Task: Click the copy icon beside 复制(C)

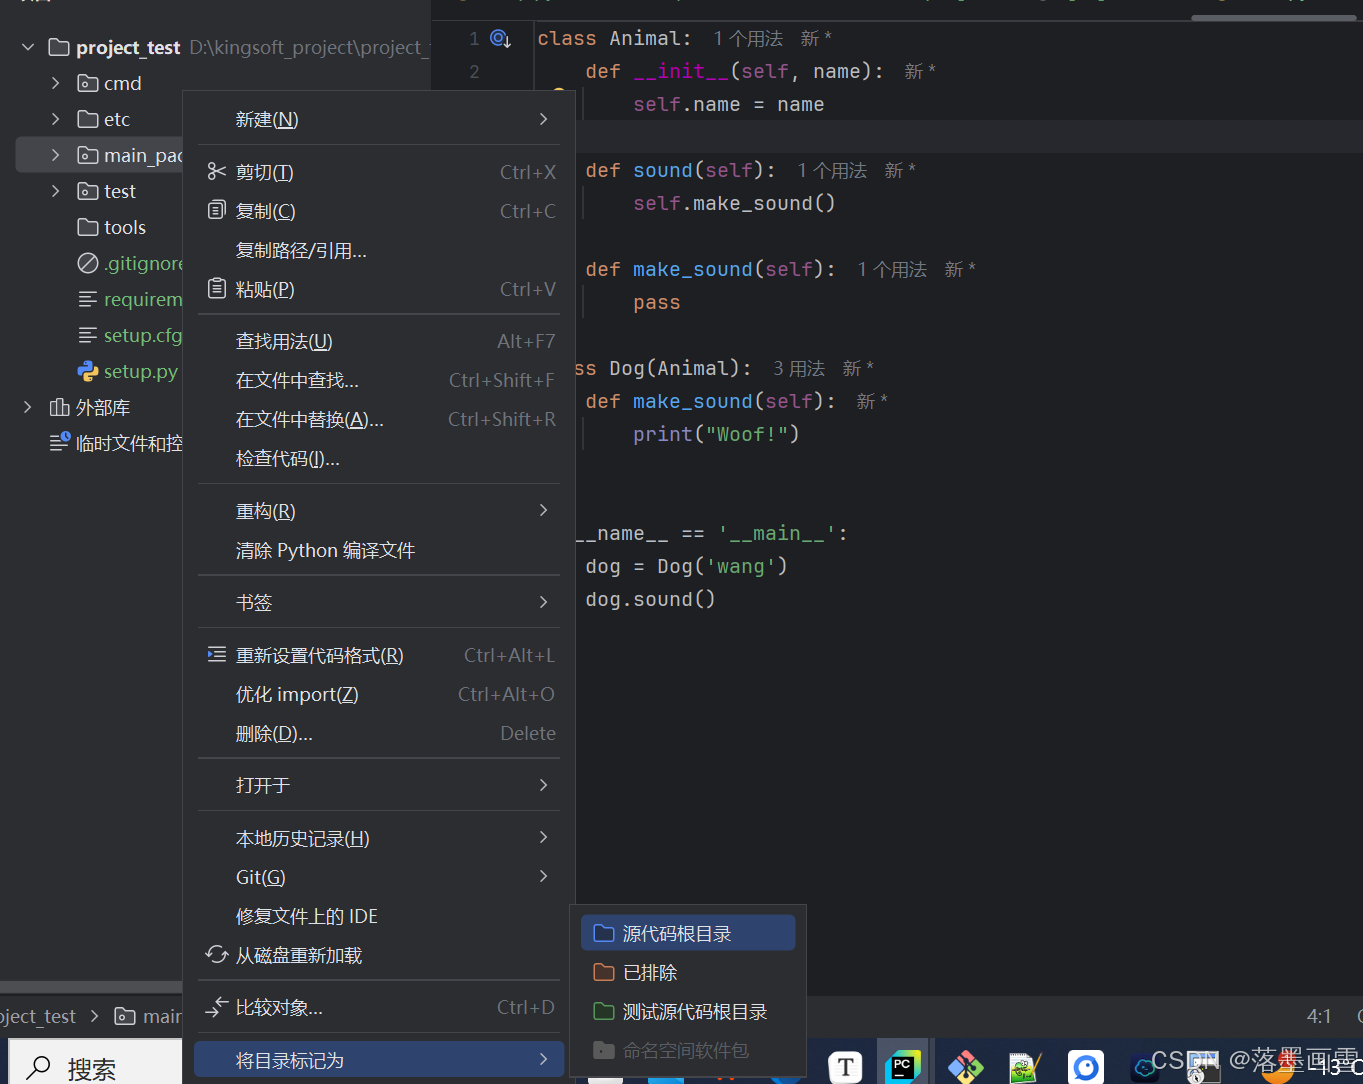Action: point(216,210)
